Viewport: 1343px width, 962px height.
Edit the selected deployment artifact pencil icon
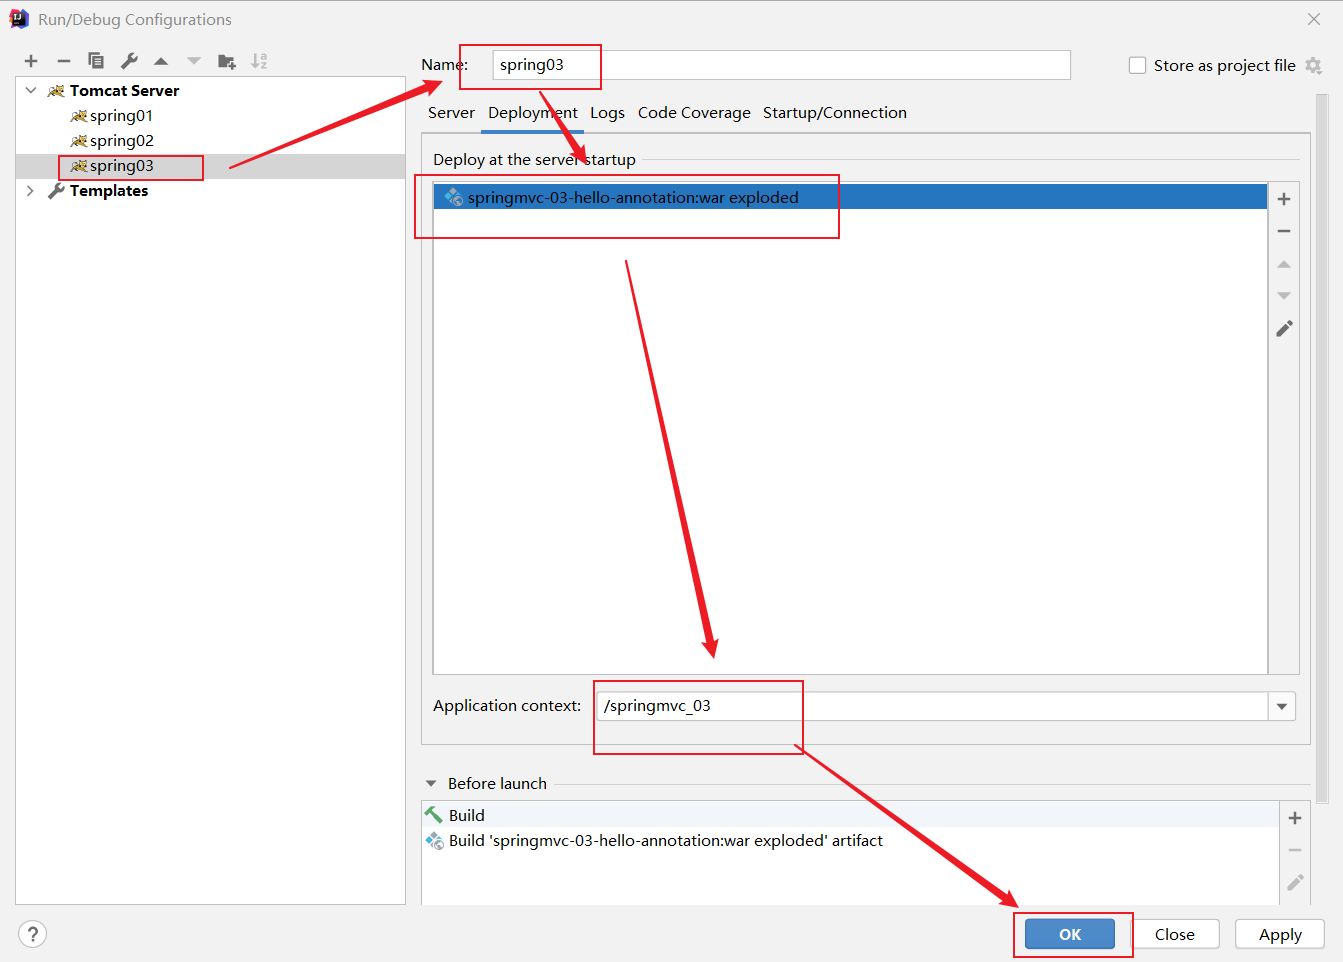(x=1284, y=329)
